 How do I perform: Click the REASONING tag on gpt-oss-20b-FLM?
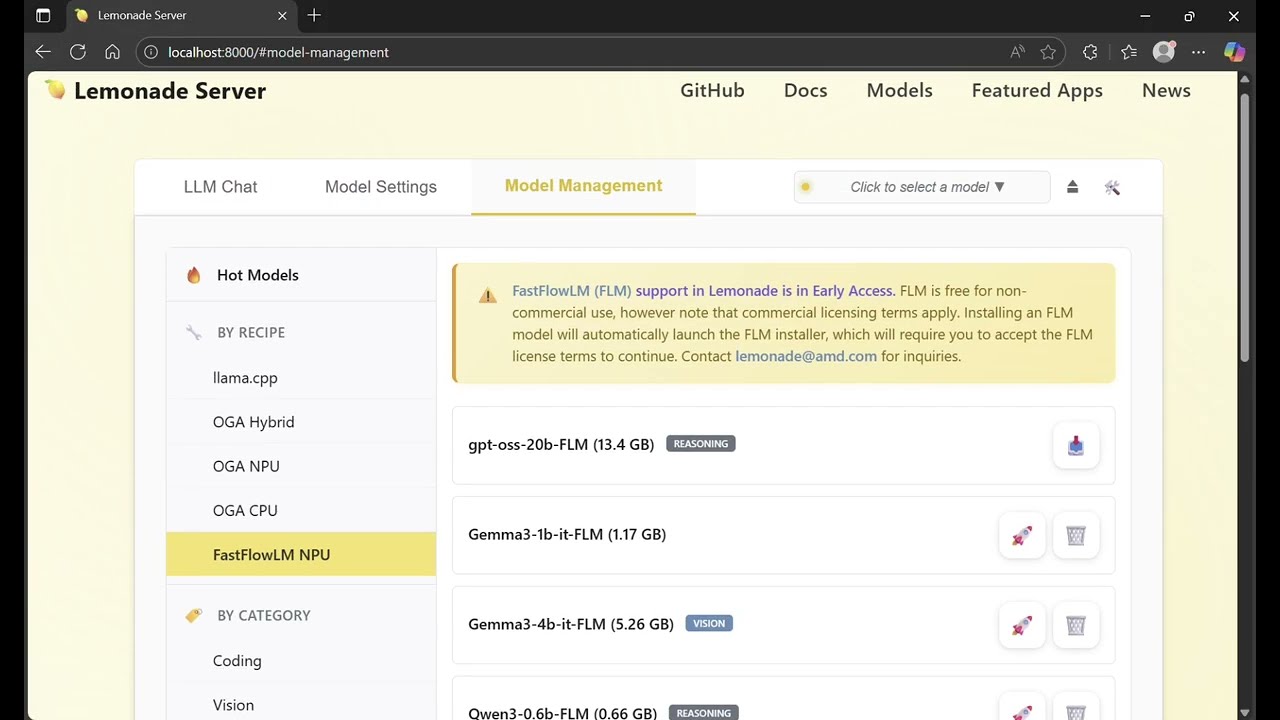click(701, 443)
